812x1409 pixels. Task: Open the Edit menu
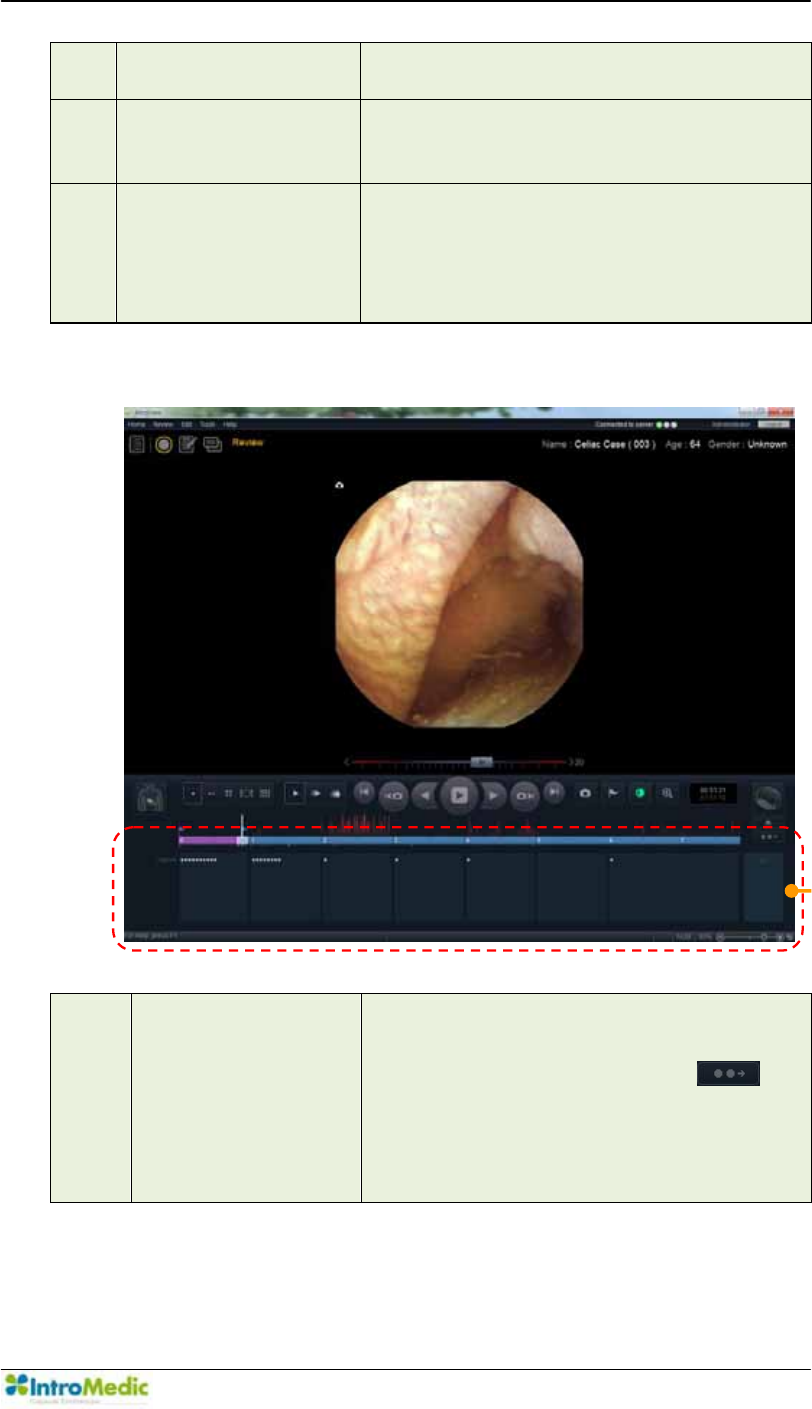coord(186,425)
